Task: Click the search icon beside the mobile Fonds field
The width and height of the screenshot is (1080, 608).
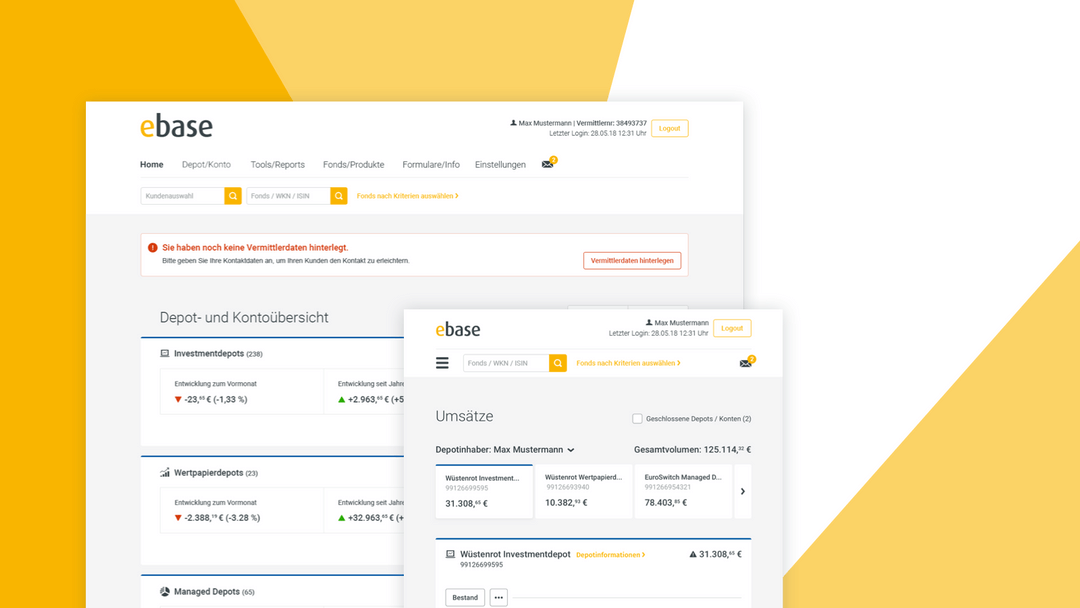Action: tap(558, 363)
